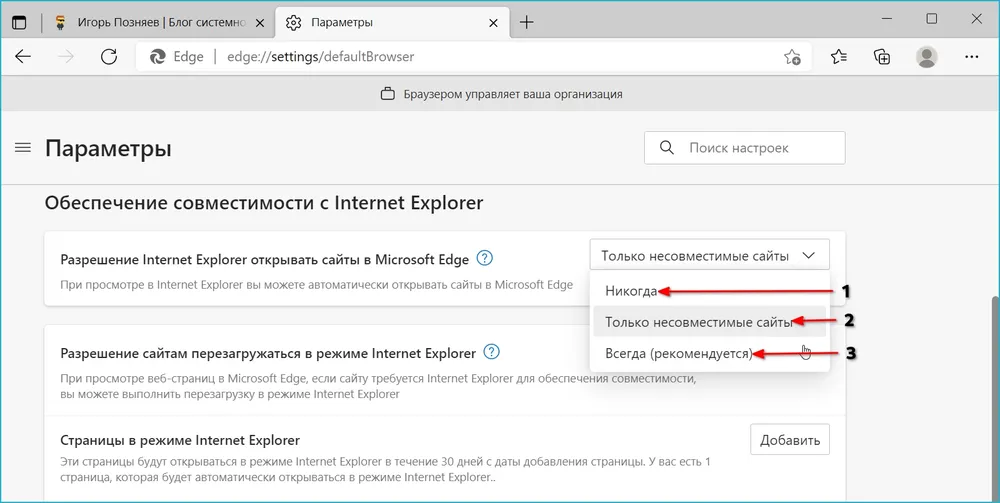Screen dimensions: 1000x503
Task: Toggle the Параметры hamburger navigation menu
Action: tap(23, 148)
